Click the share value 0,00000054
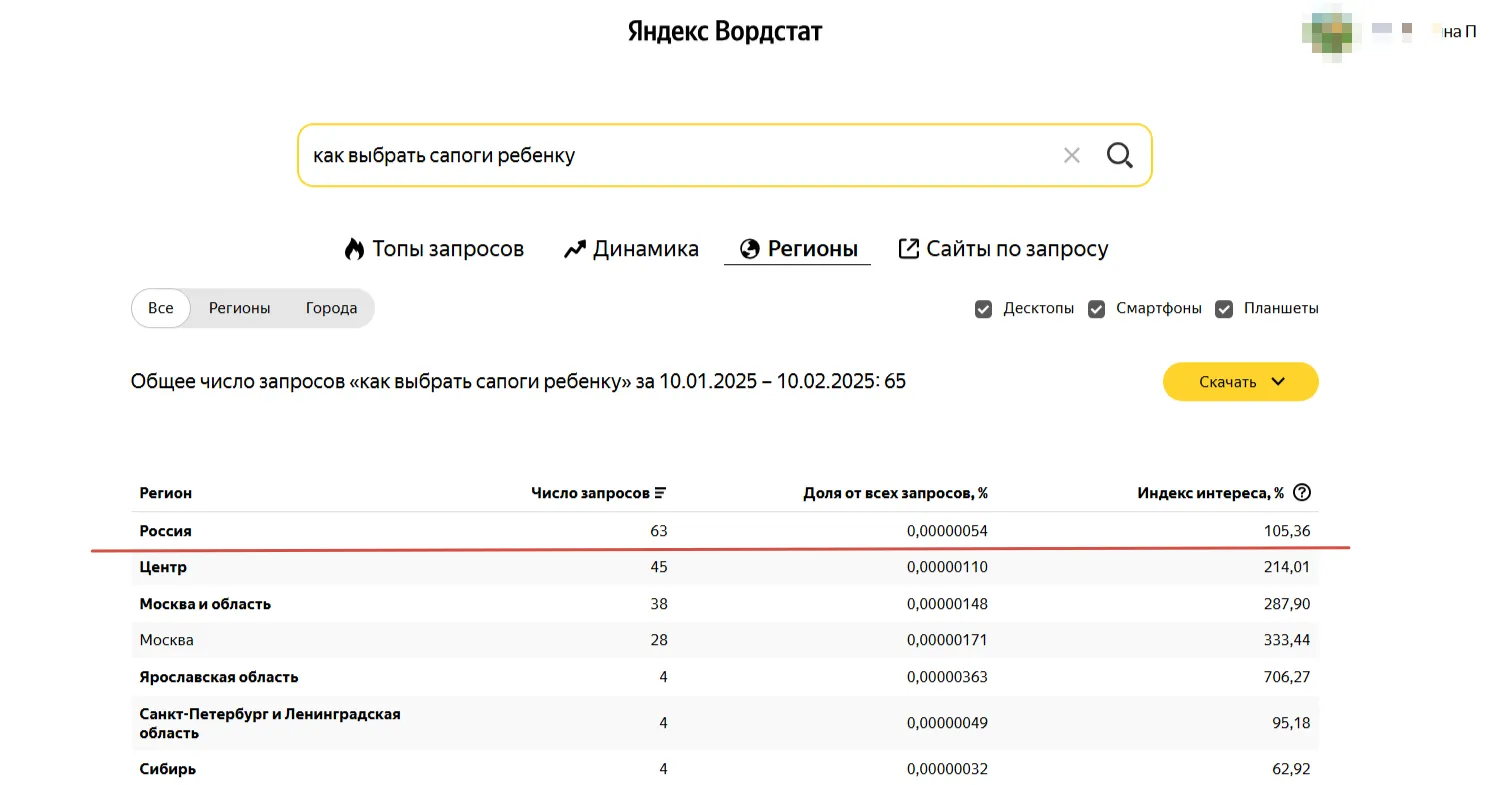 (x=947, y=531)
